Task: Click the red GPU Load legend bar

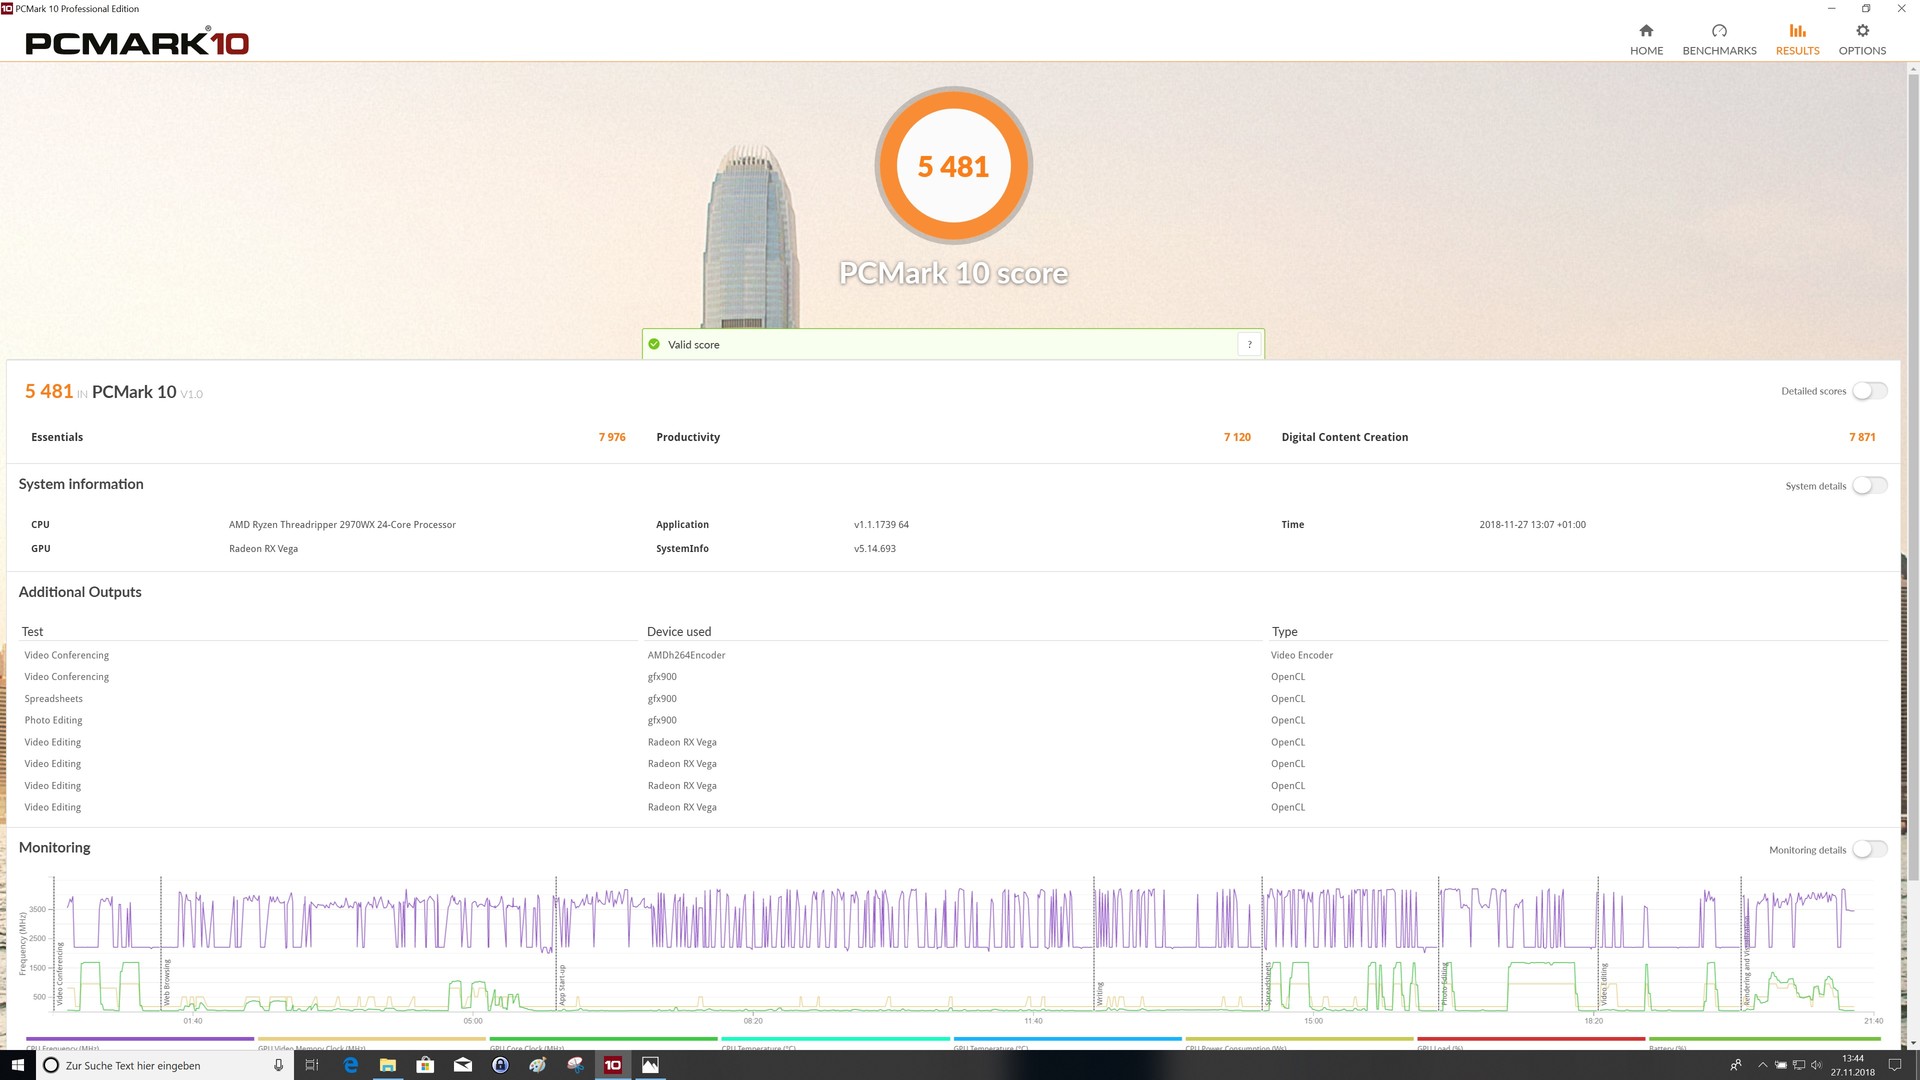Action: pos(1531,1039)
